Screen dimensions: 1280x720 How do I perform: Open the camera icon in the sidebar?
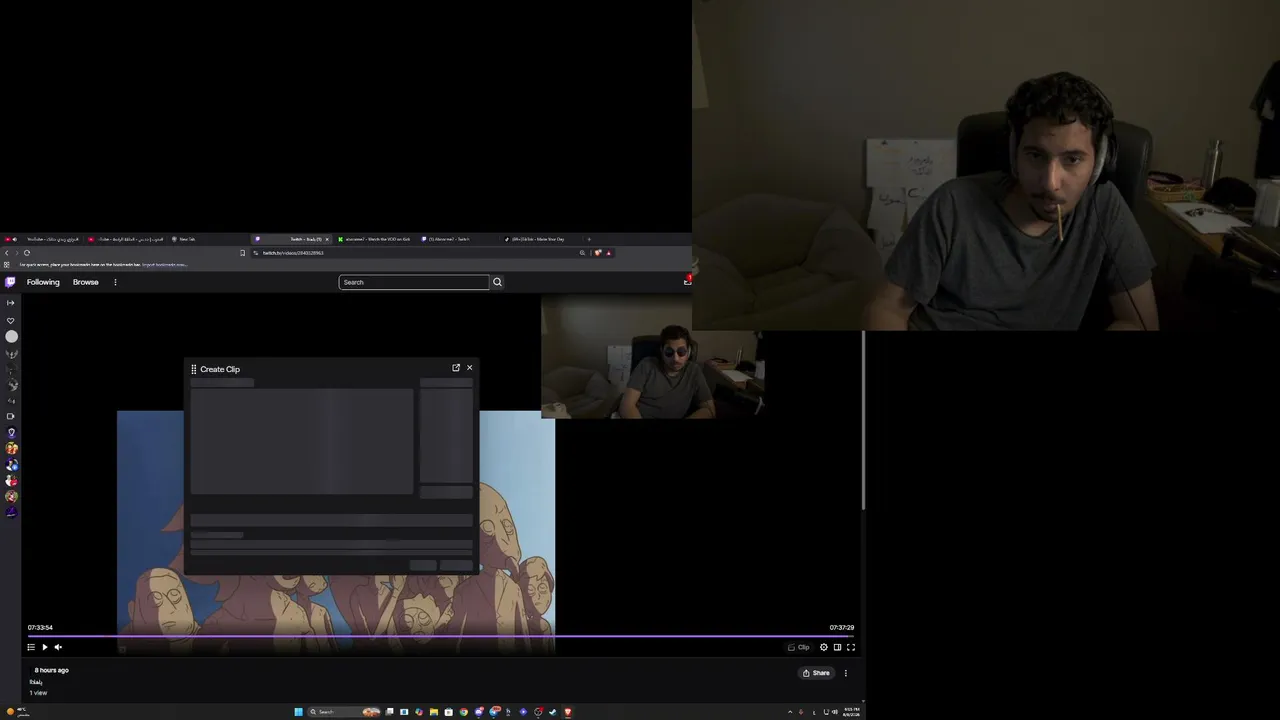[11, 416]
